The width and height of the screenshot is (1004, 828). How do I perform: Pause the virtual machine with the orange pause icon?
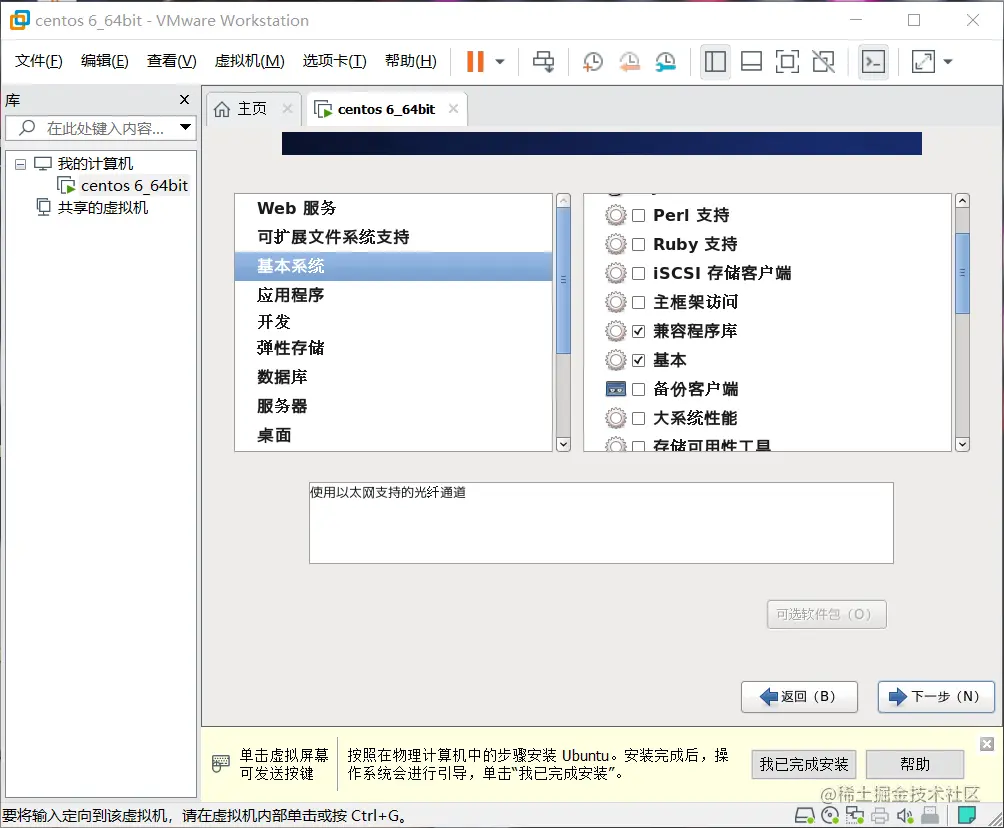[474, 61]
